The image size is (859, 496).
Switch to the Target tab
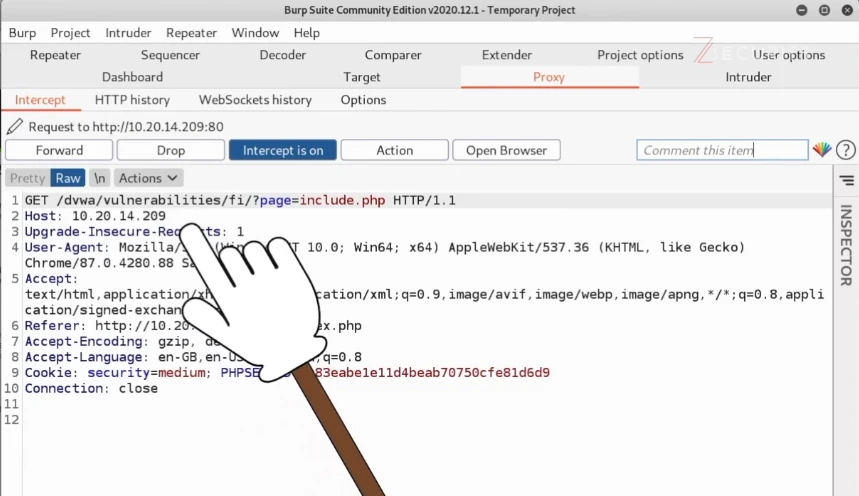click(x=362, y=77)
